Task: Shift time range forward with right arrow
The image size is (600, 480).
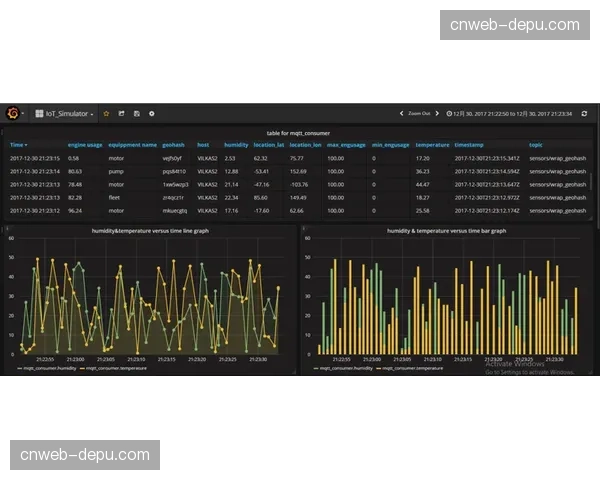Action: click(x=439, y=114)
